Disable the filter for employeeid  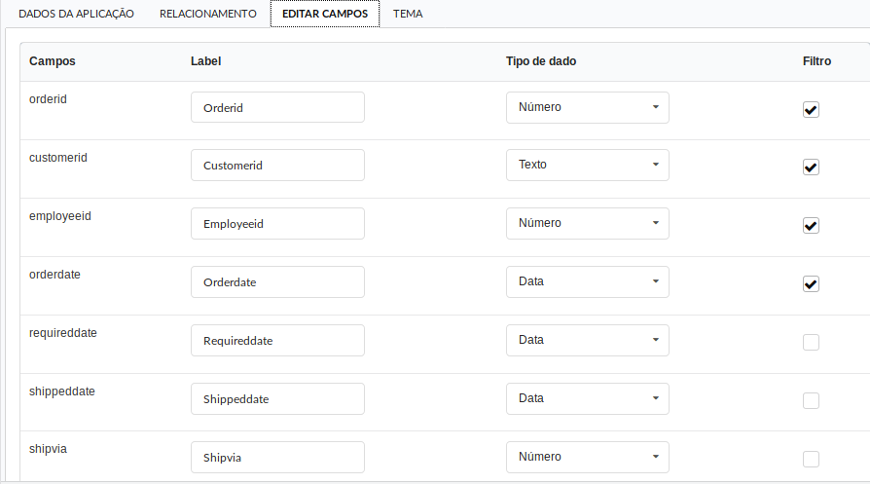point(811,225)
